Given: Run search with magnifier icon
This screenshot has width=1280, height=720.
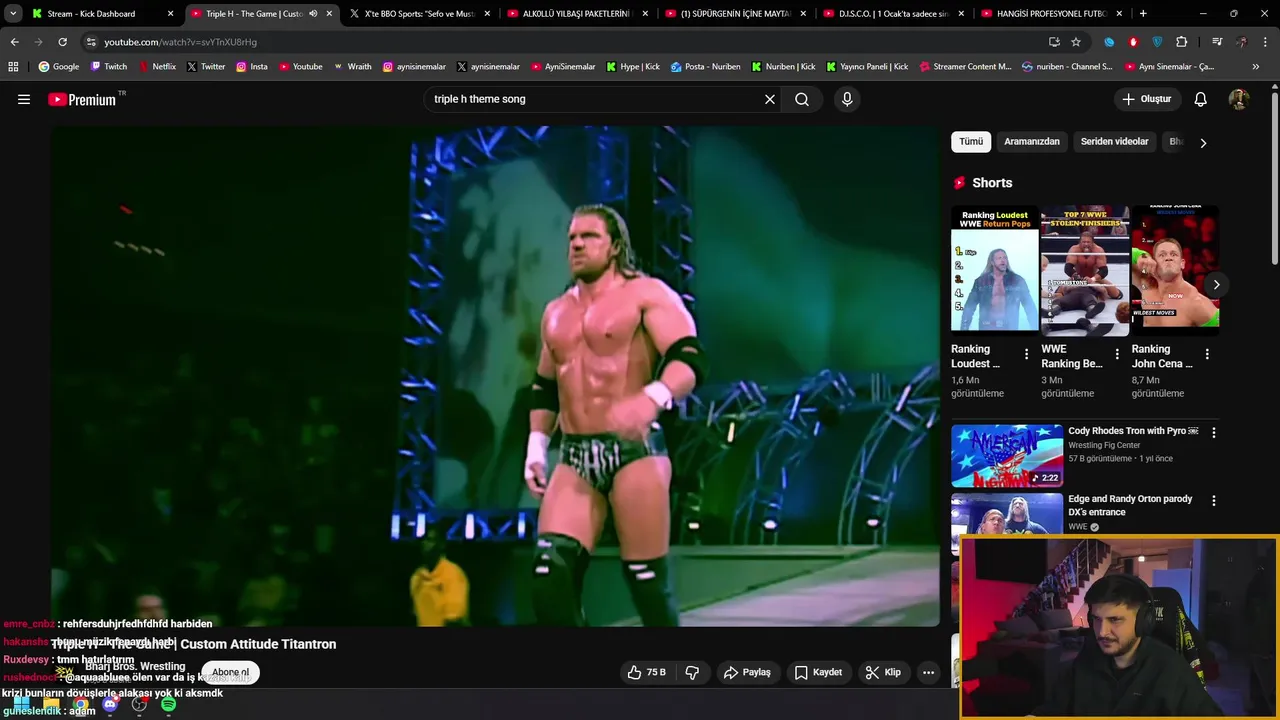Looking at the screenshot, I should [802, 99].
